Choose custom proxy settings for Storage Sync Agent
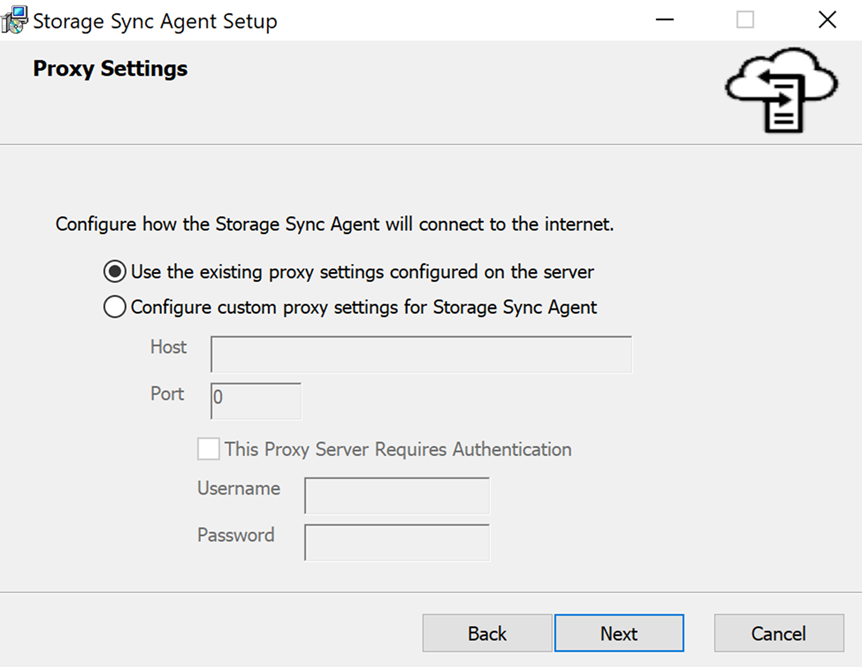 [113, 307]
